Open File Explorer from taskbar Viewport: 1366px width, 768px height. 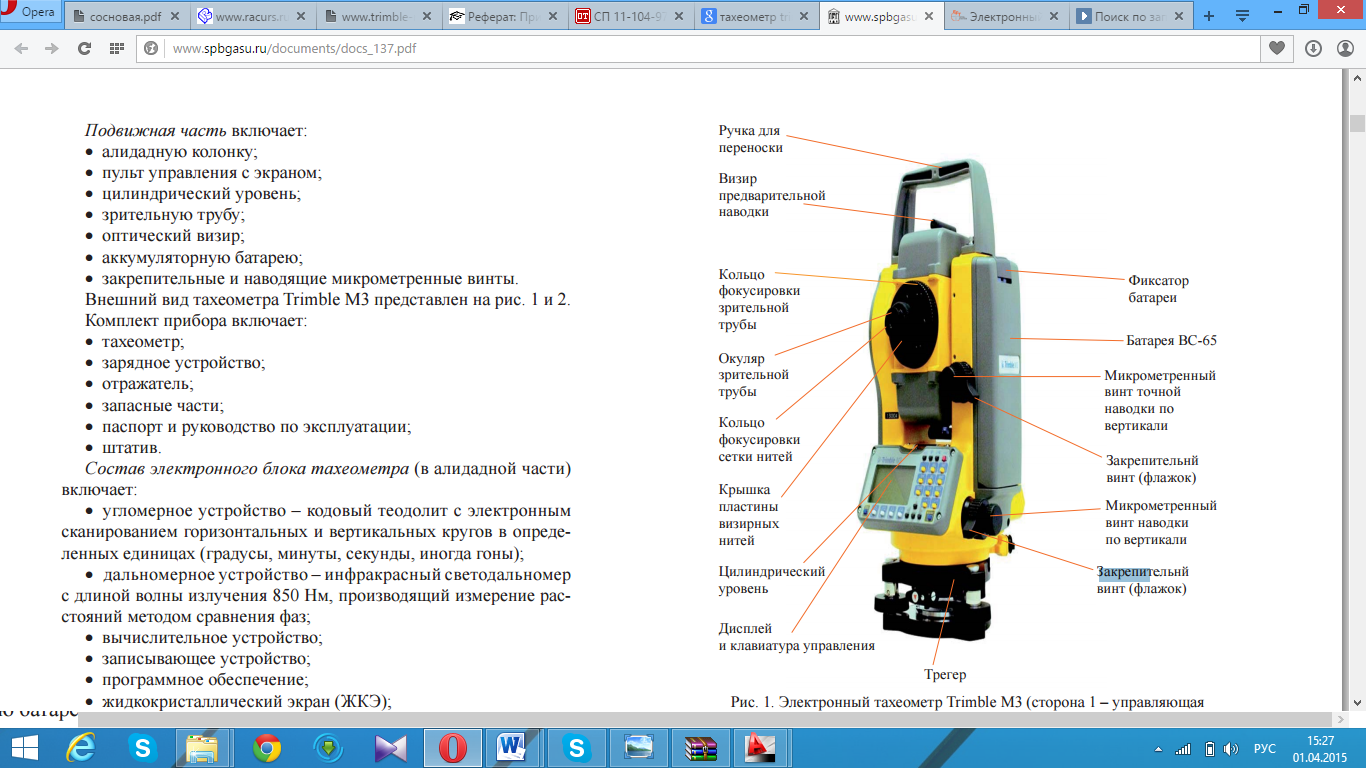coord(203,748)
